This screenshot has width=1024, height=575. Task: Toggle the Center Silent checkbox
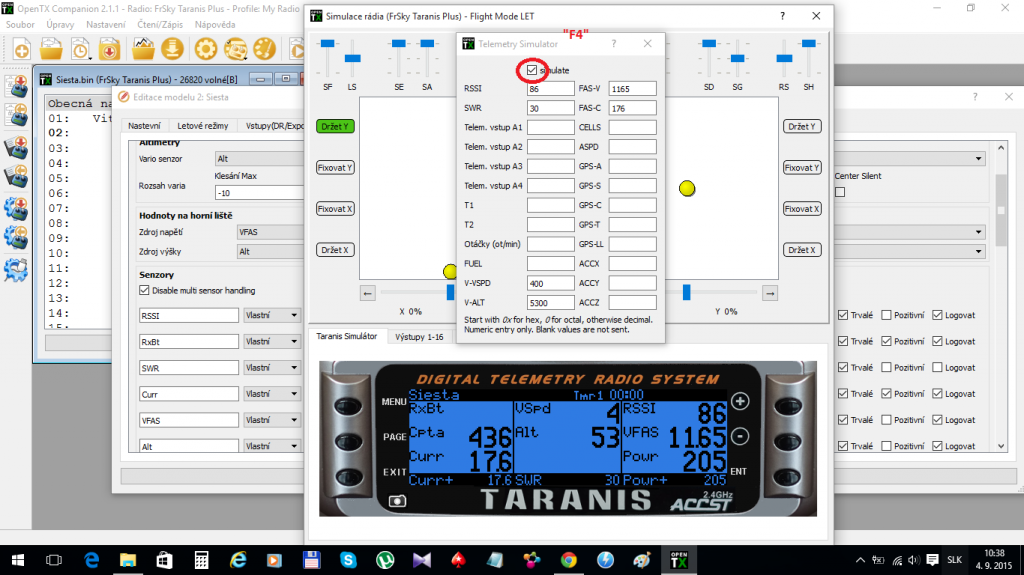[x=840, y=192]
